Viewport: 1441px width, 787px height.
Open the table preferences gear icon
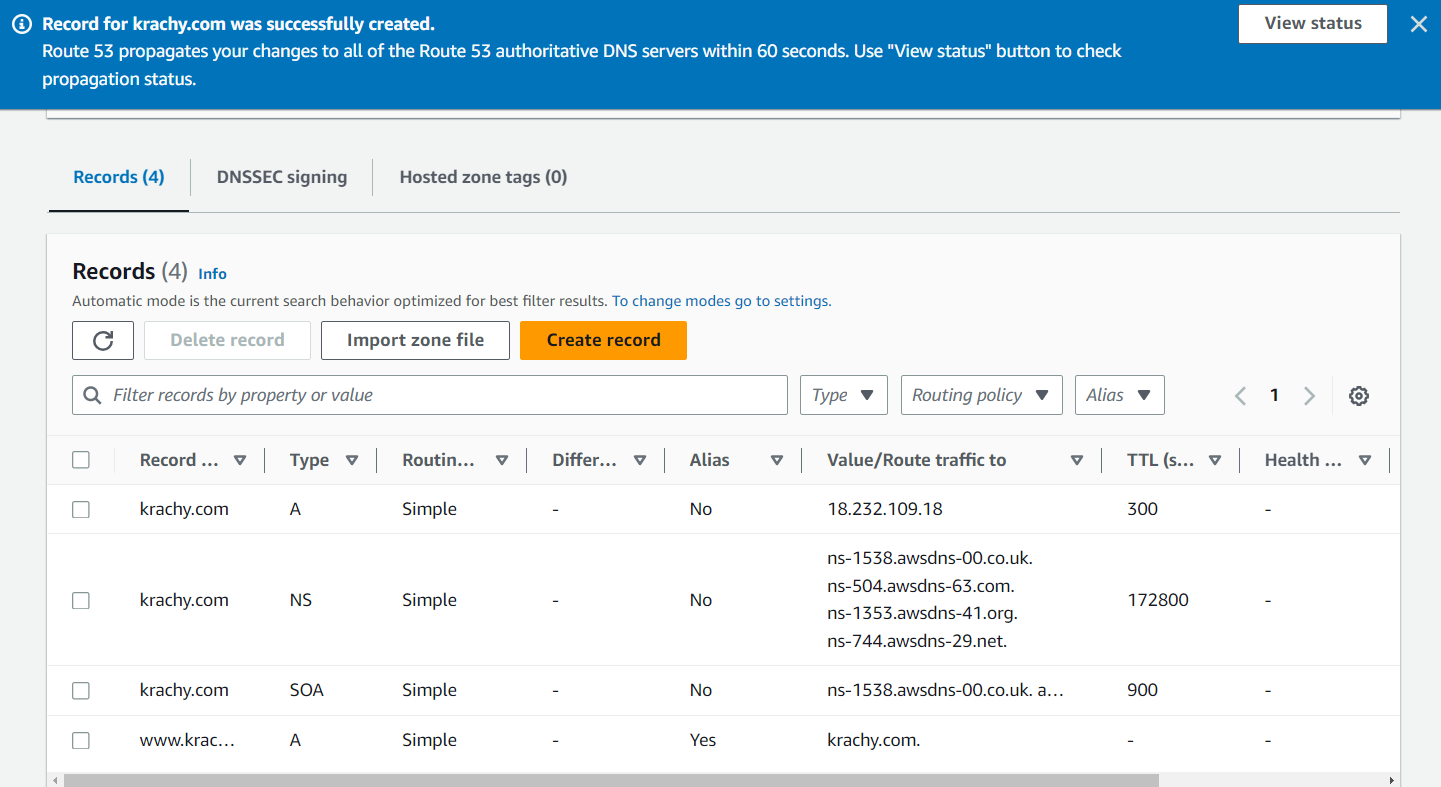pyautogui.click(x=1358, y=396)
